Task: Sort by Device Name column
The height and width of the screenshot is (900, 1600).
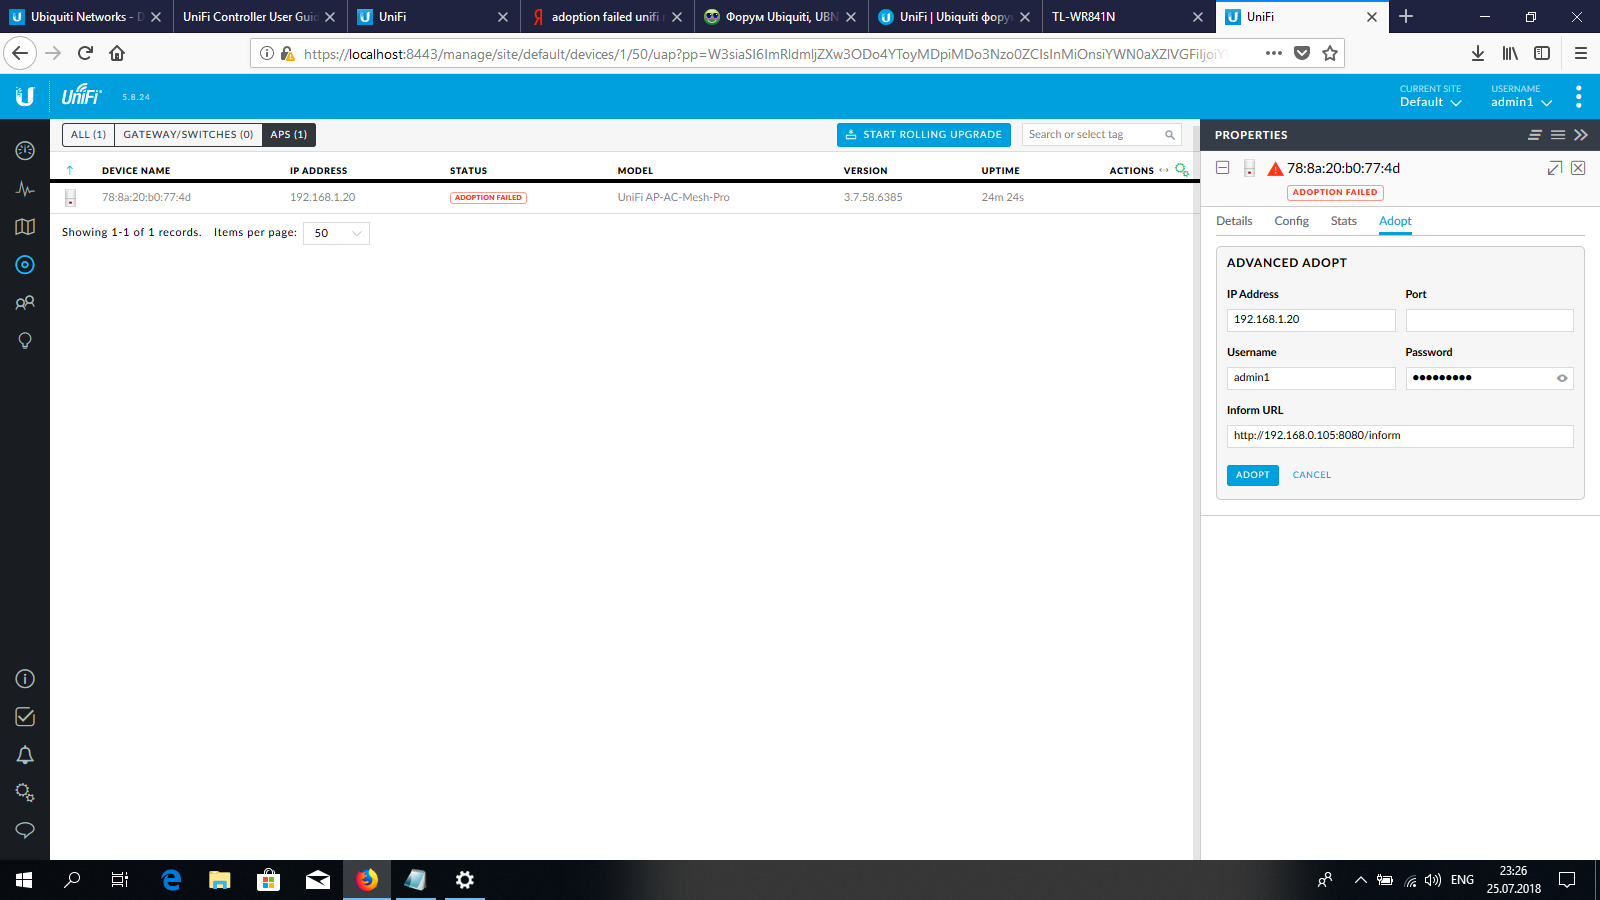Action: tap(136, 171)
